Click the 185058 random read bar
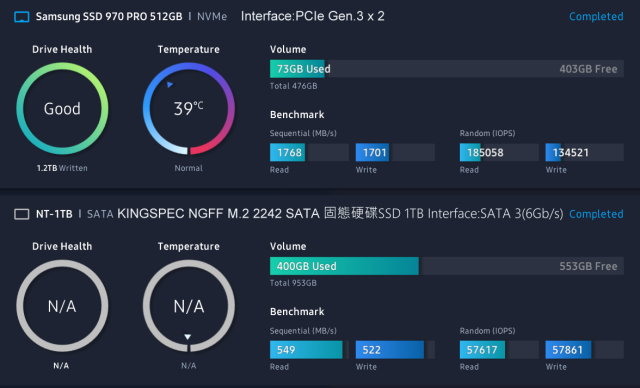Image resolution: width=640 pixels, height=388 pixels. pyautogui.click(x=499, y=153)
